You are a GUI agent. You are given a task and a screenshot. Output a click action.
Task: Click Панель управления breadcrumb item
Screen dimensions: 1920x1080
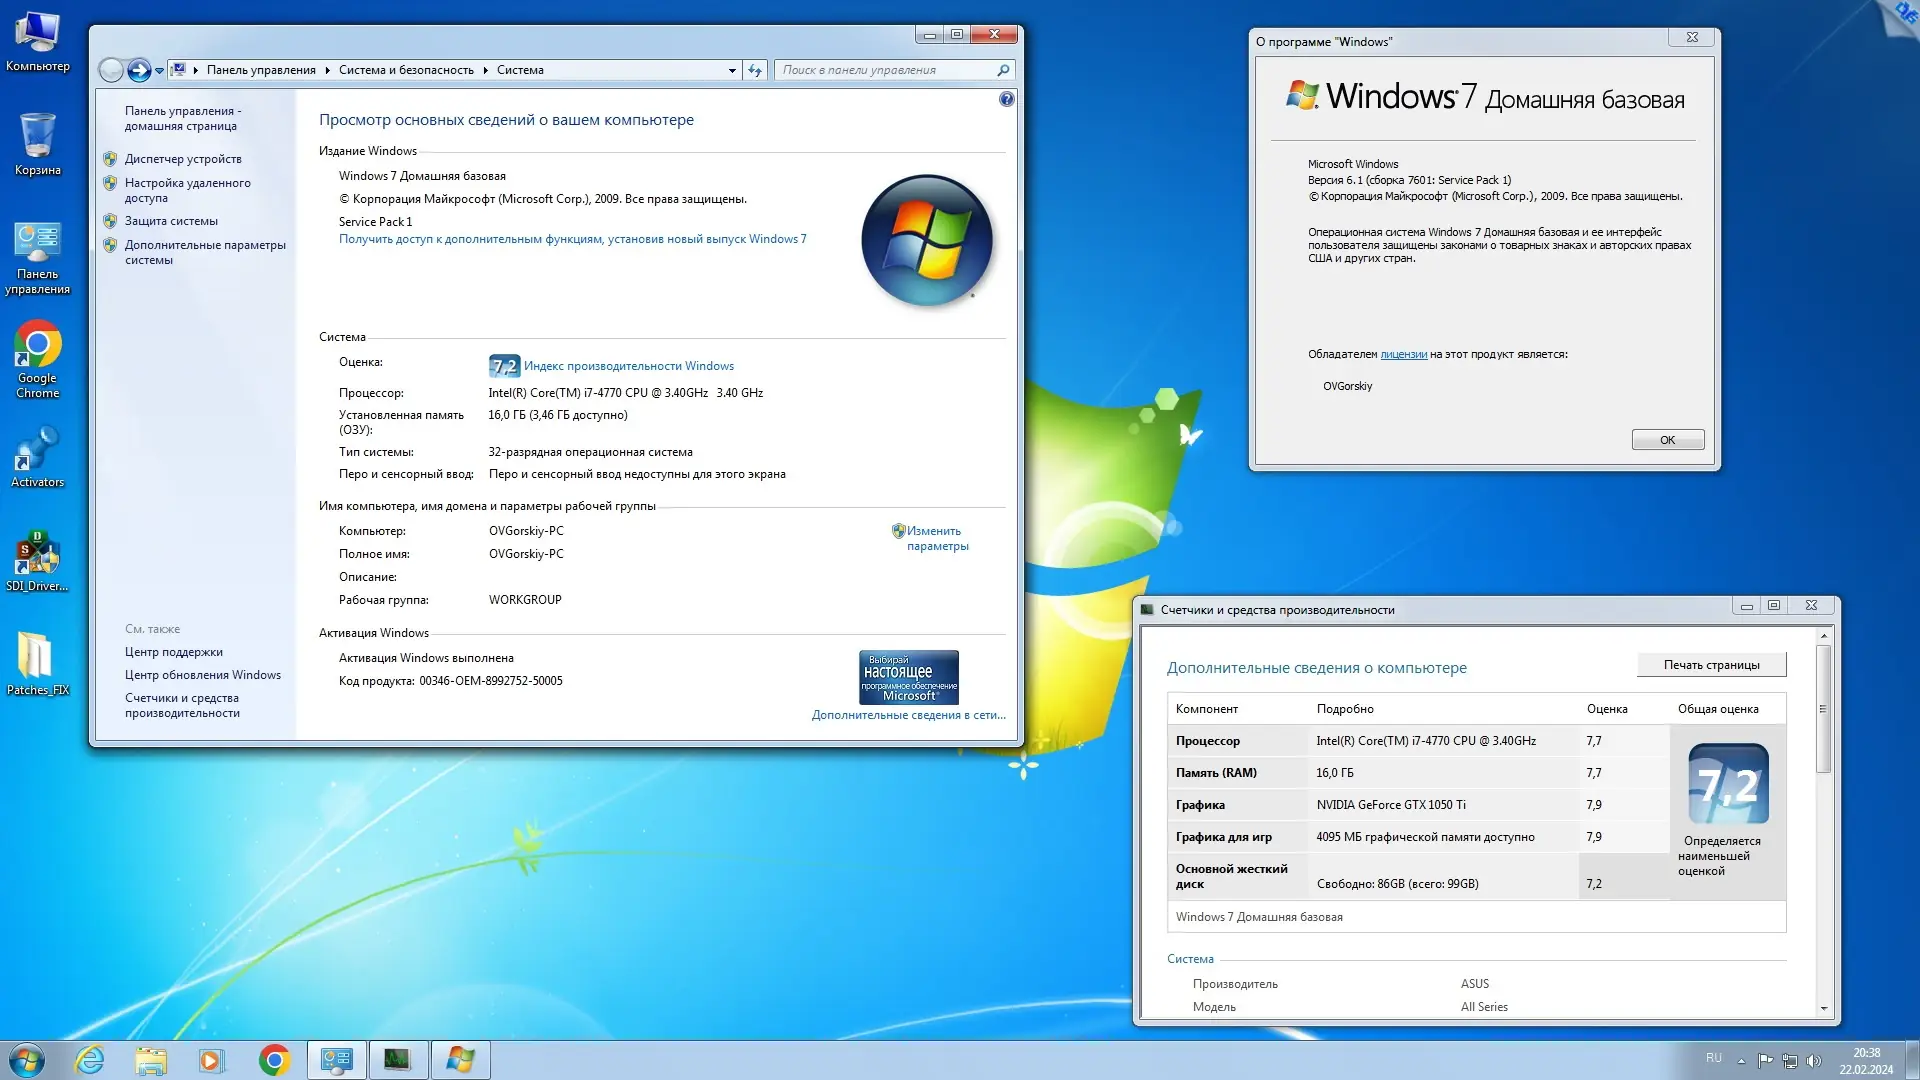tap(261, 70)
